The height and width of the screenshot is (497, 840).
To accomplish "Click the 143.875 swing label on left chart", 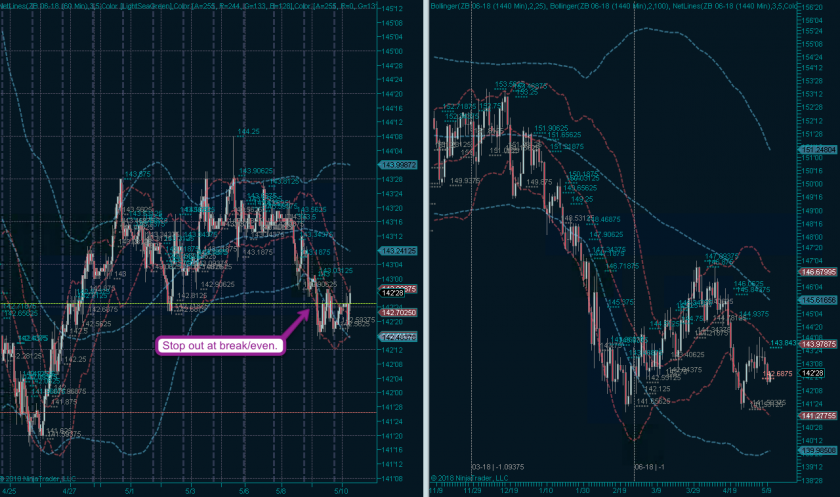I will coord(138,174).
